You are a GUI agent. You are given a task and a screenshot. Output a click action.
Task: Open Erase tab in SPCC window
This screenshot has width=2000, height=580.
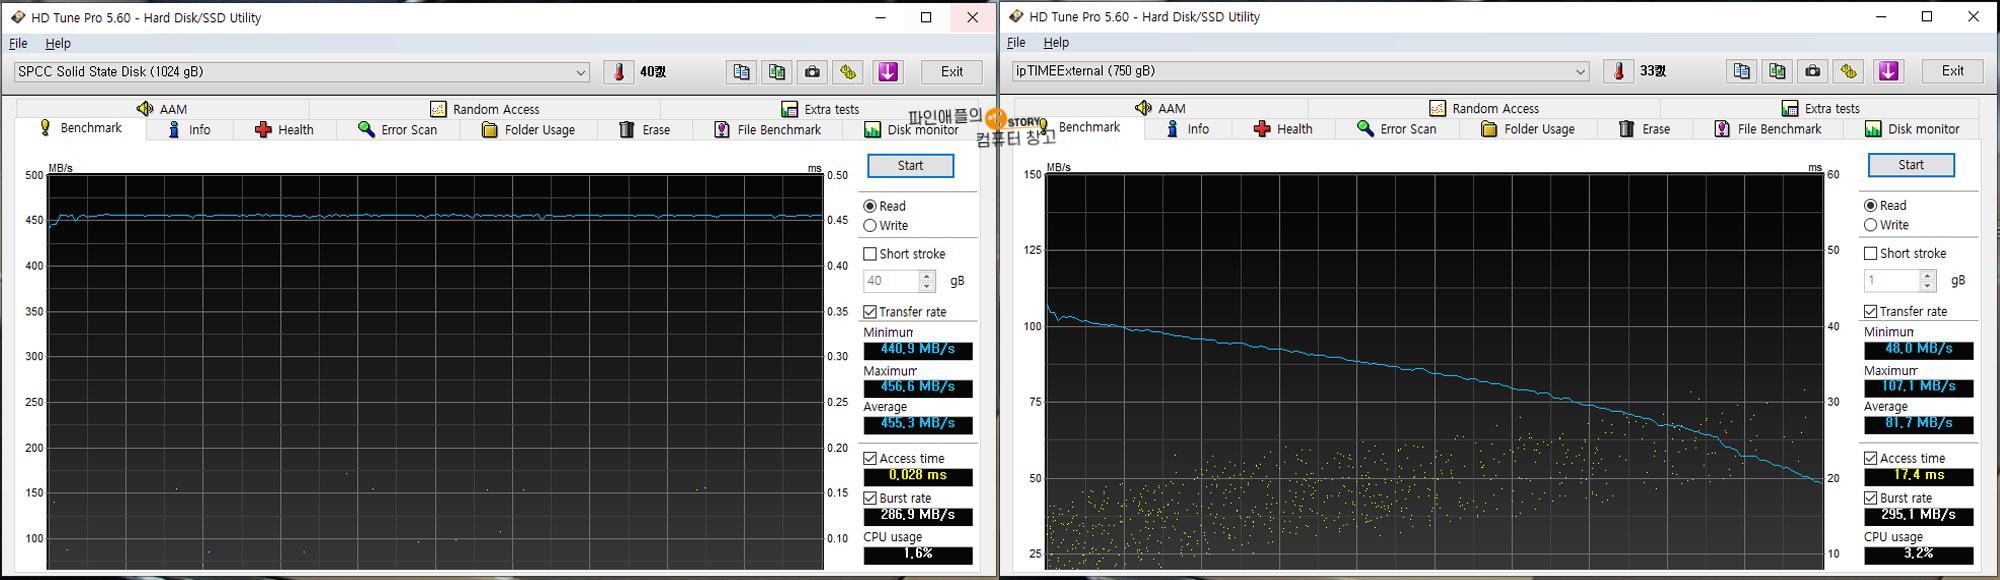pos(645,130)
